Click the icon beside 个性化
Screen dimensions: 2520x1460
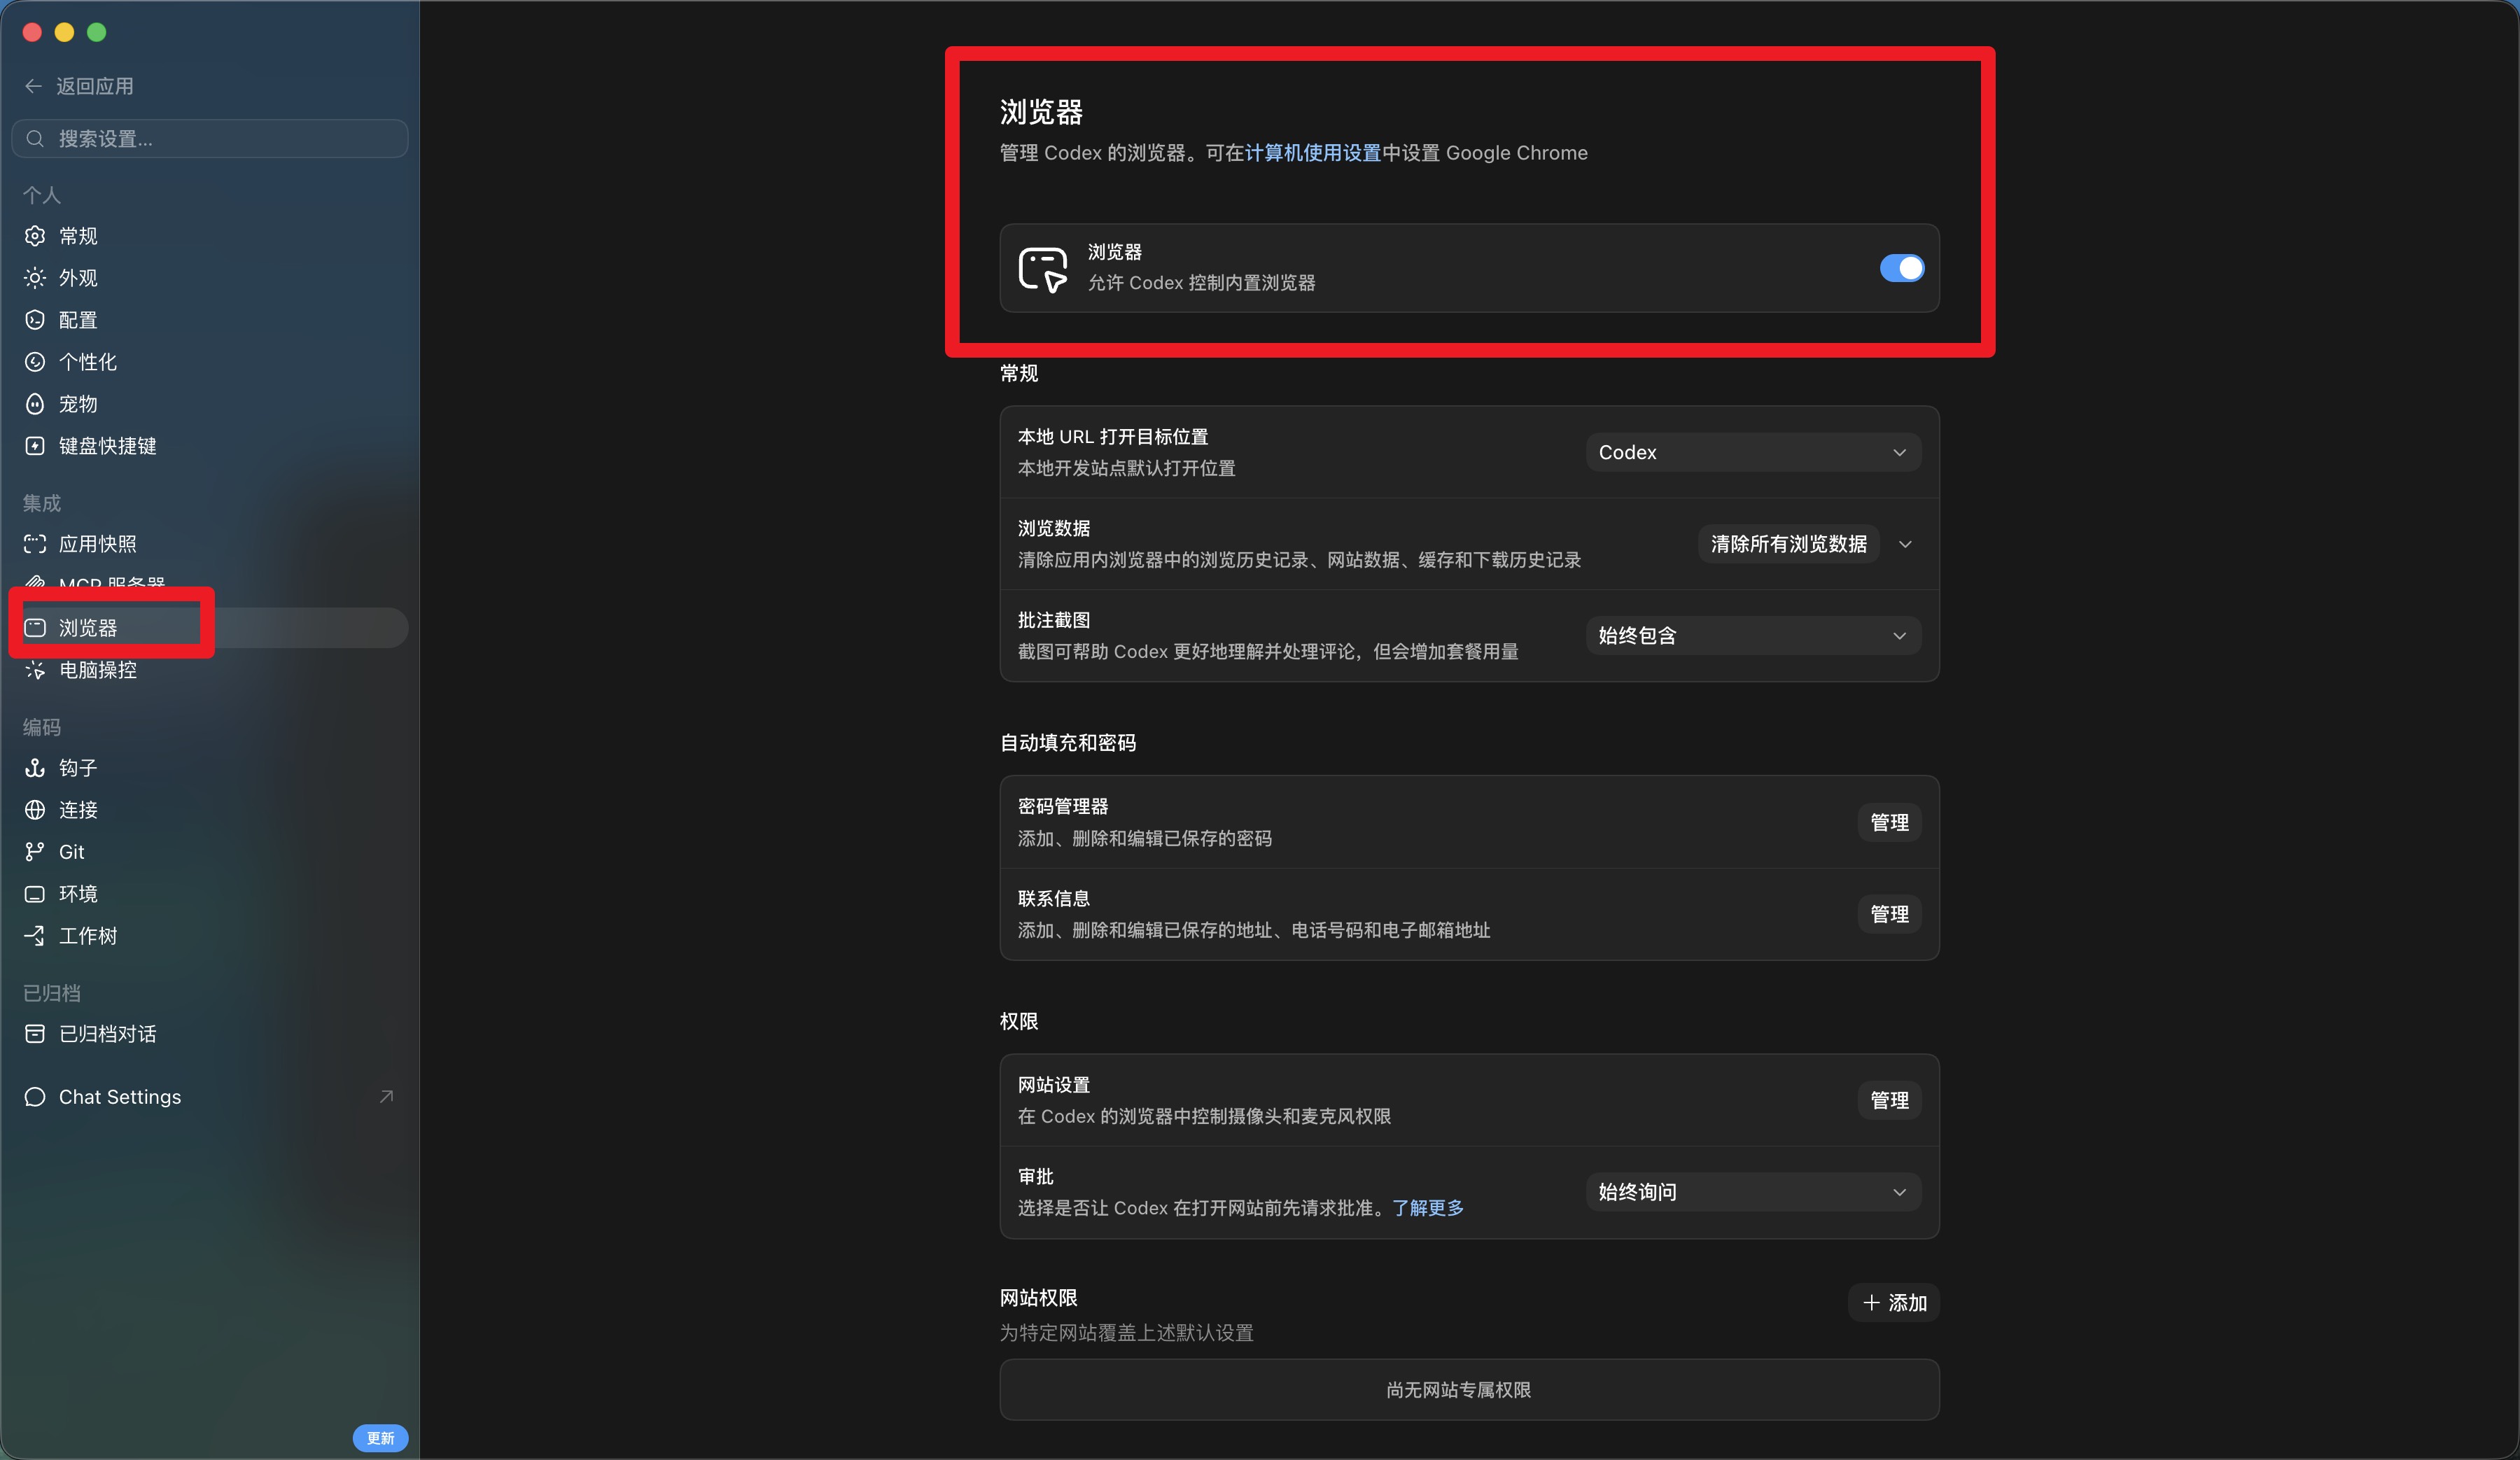[x=35, y=362]
